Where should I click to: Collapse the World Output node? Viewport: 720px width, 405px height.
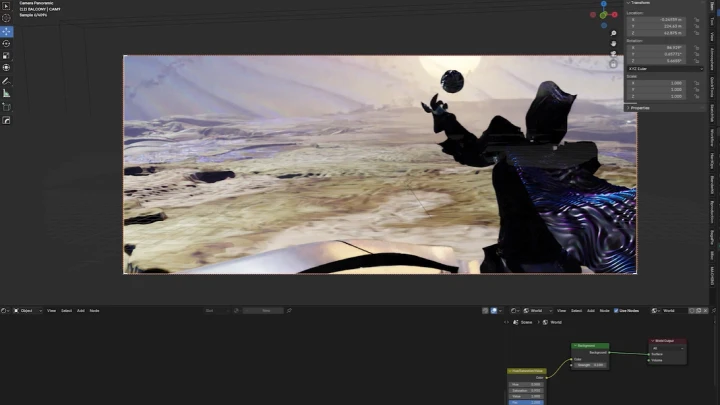pyautogui.click(x=652, y=341)
